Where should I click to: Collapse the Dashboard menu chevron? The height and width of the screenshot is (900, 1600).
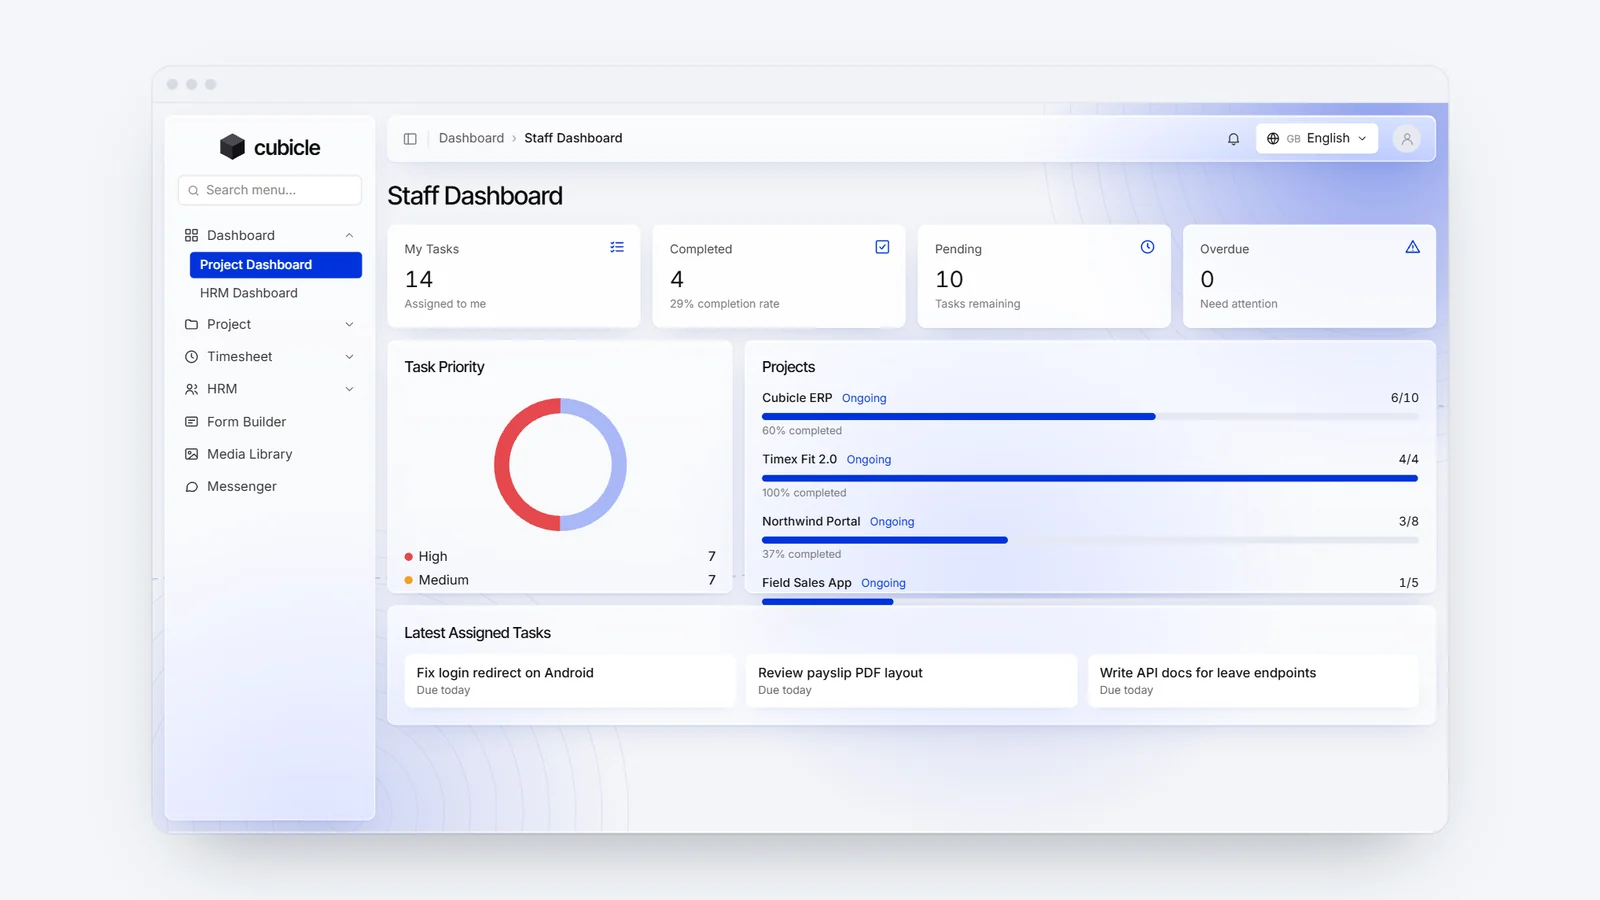click(x=349, y=236)
